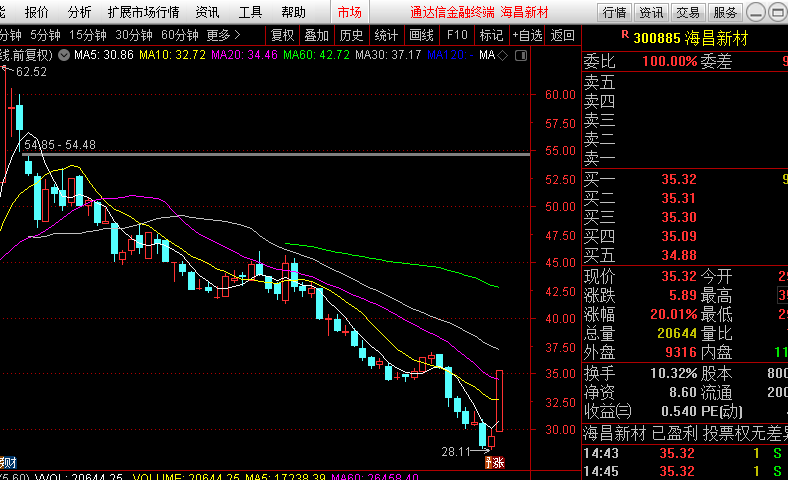Viewport: 788px width, 480px height.
Task: Click the 28.11 low price label
Action: 456,452
